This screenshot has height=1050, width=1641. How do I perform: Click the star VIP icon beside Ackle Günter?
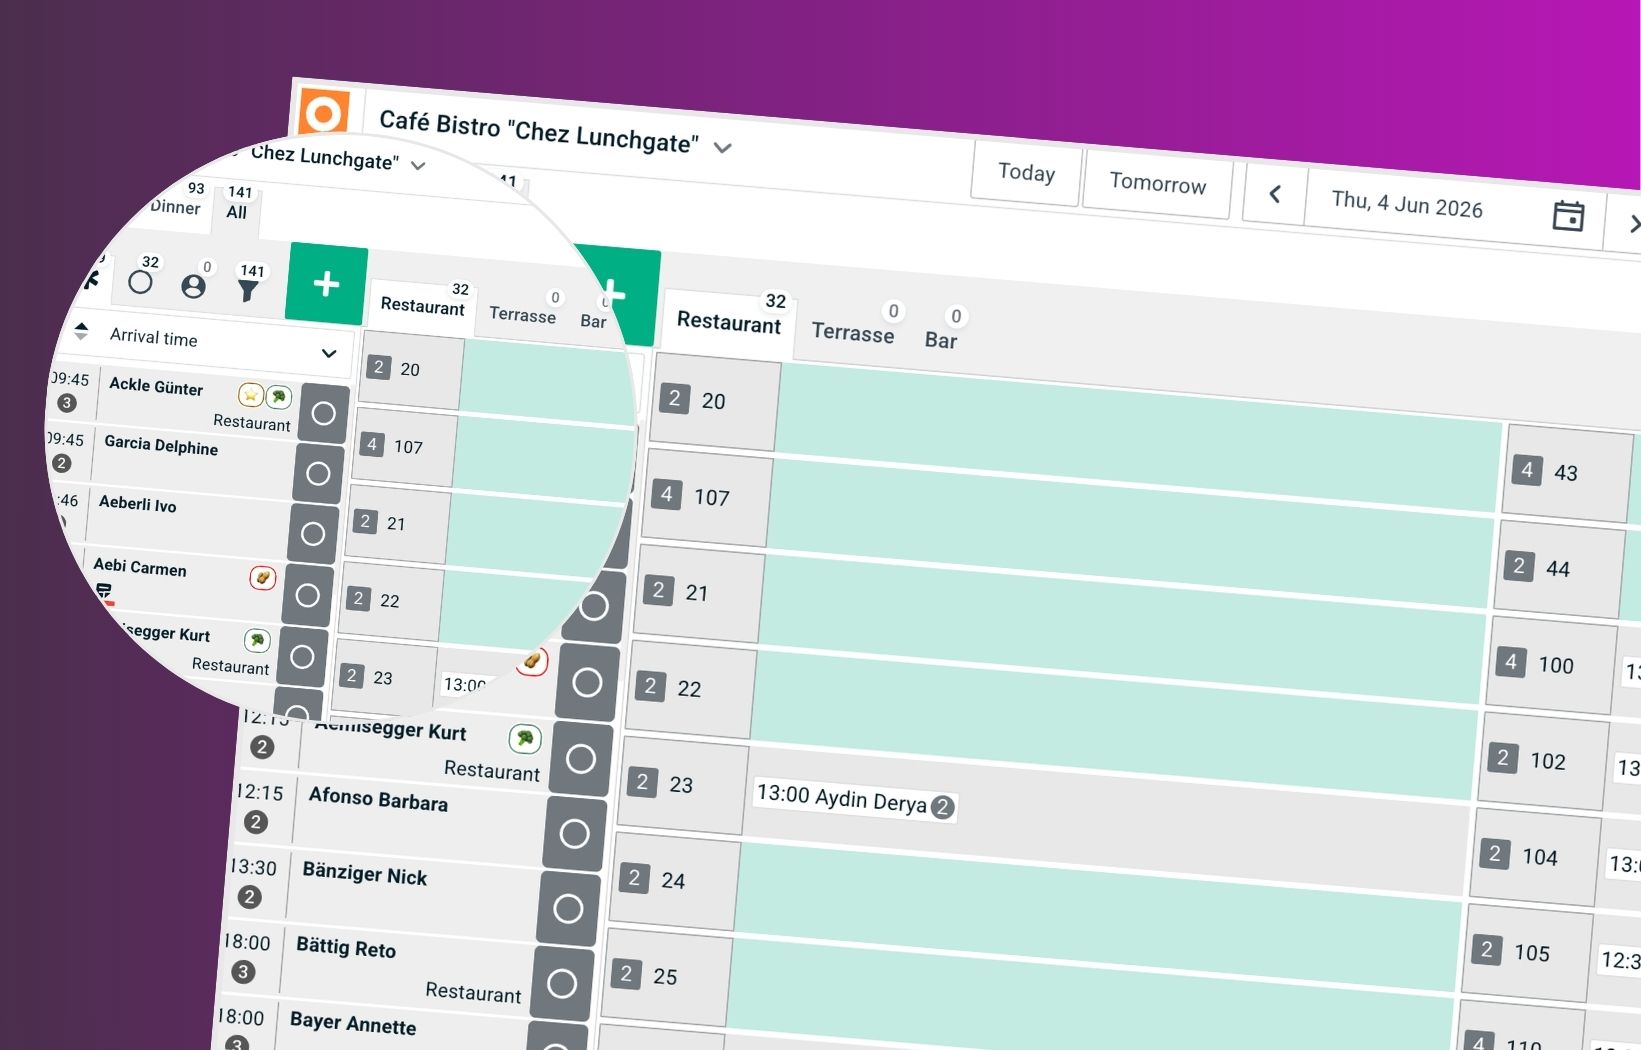(251, 395)
